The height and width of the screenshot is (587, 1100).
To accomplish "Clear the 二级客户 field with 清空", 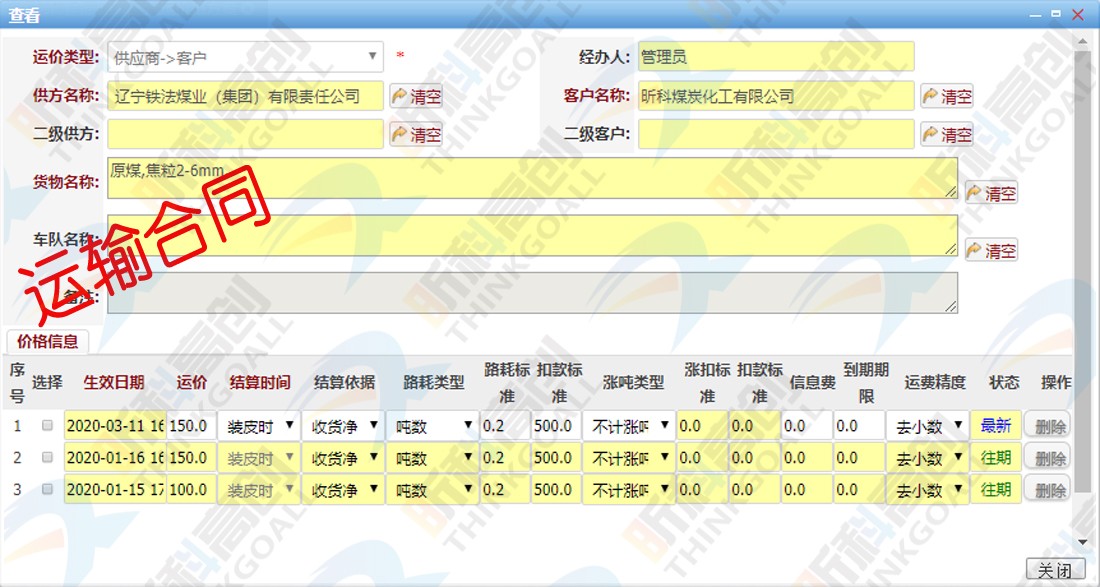I will pos(947,134).
